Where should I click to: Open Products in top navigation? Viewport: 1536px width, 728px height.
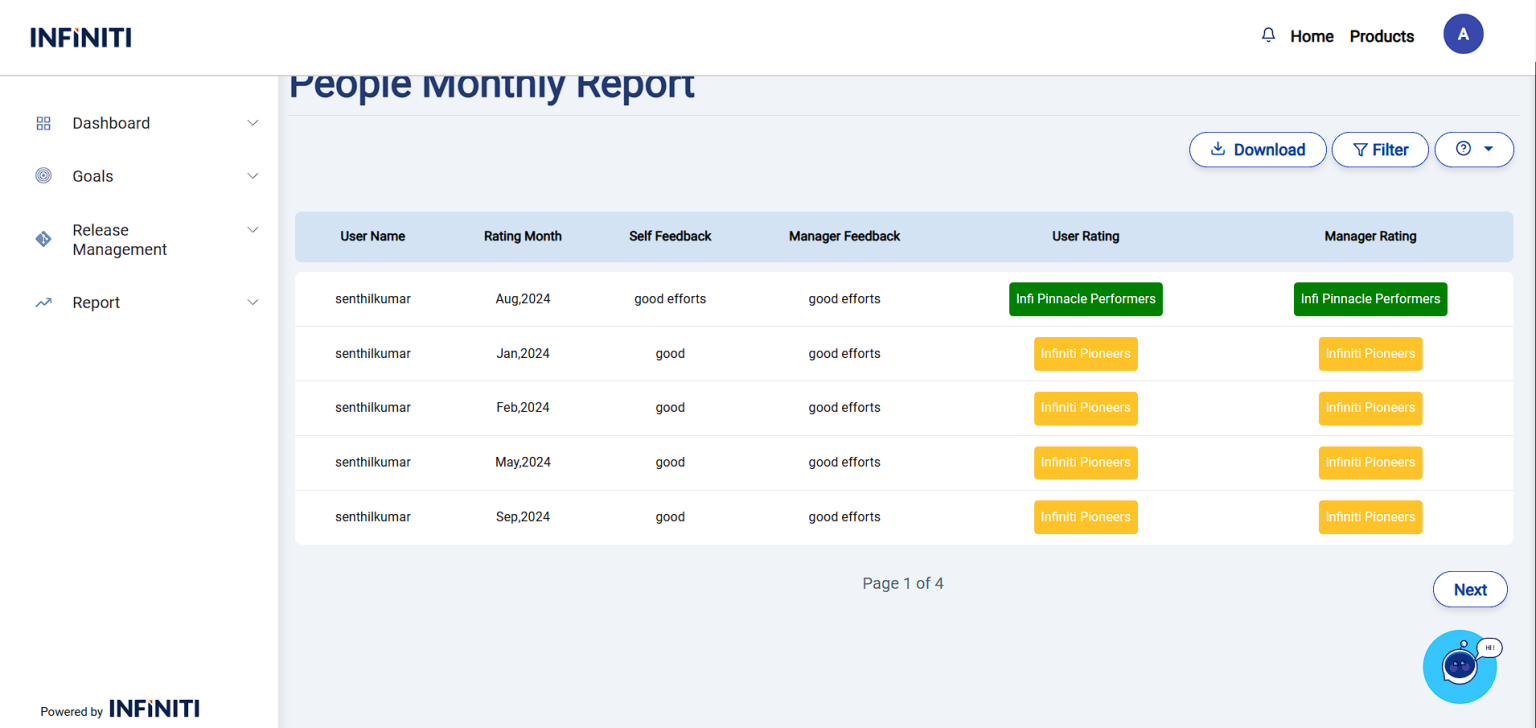1381,36
